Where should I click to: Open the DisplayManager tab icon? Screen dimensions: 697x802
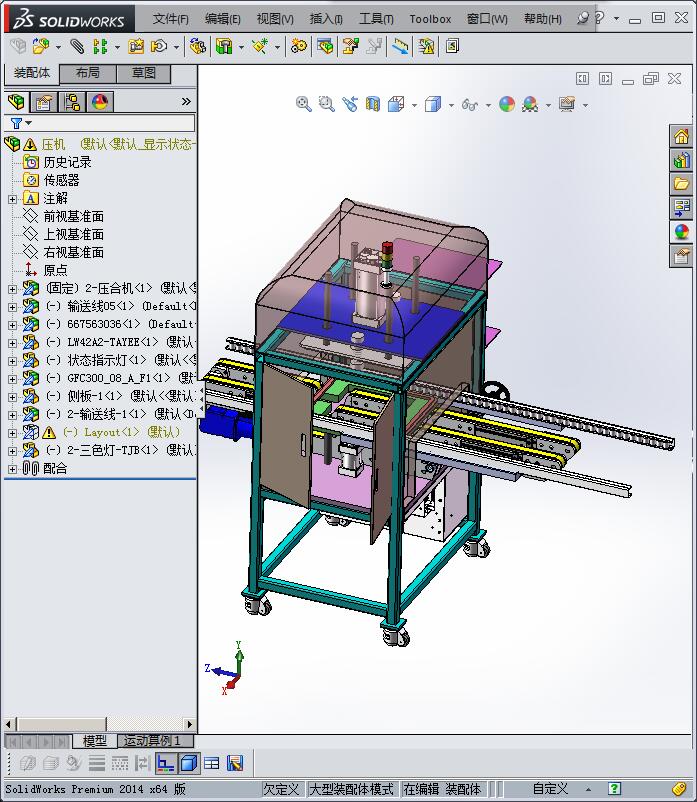[100, 102]
